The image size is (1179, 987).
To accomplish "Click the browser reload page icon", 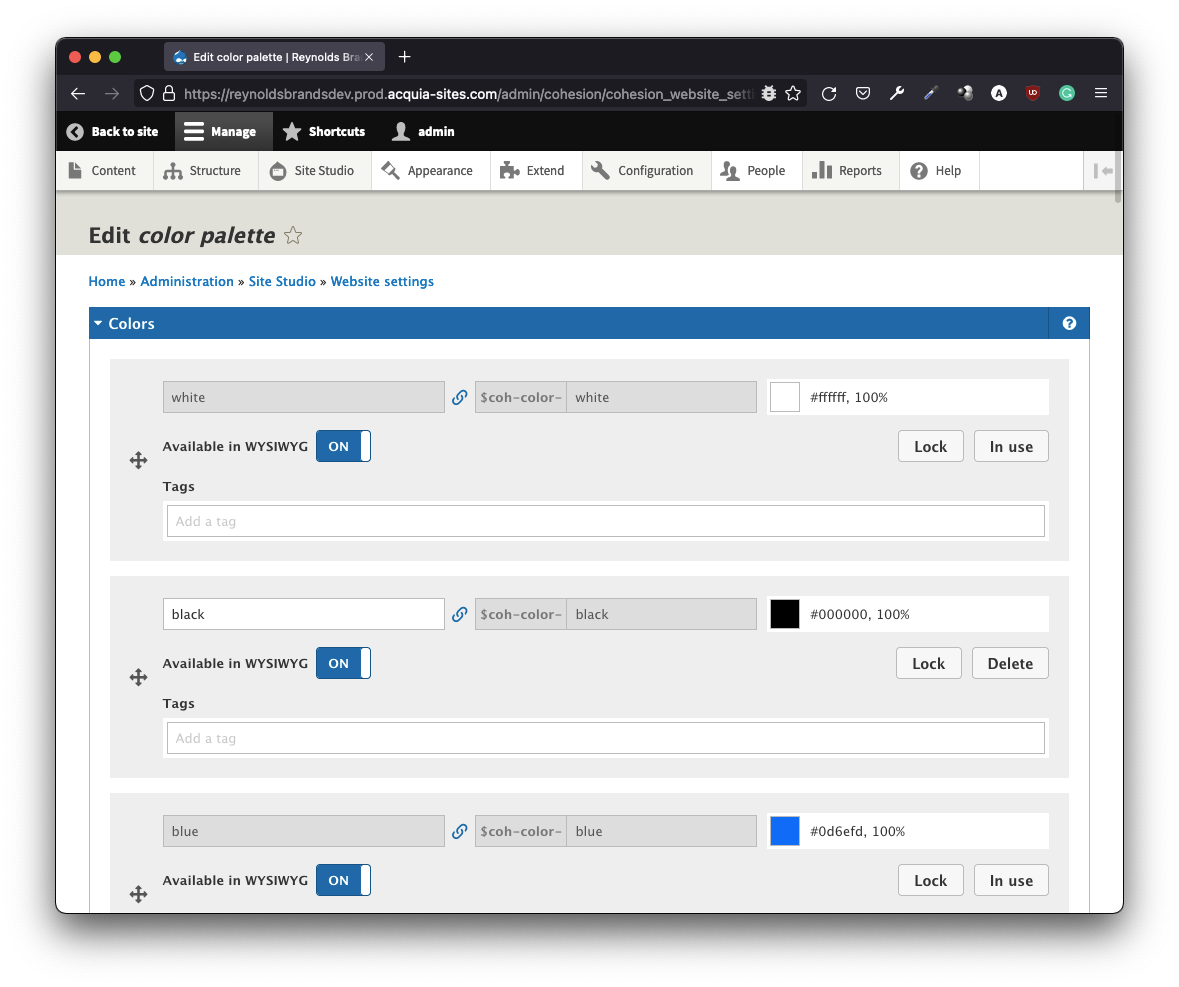I will (829, 93).
